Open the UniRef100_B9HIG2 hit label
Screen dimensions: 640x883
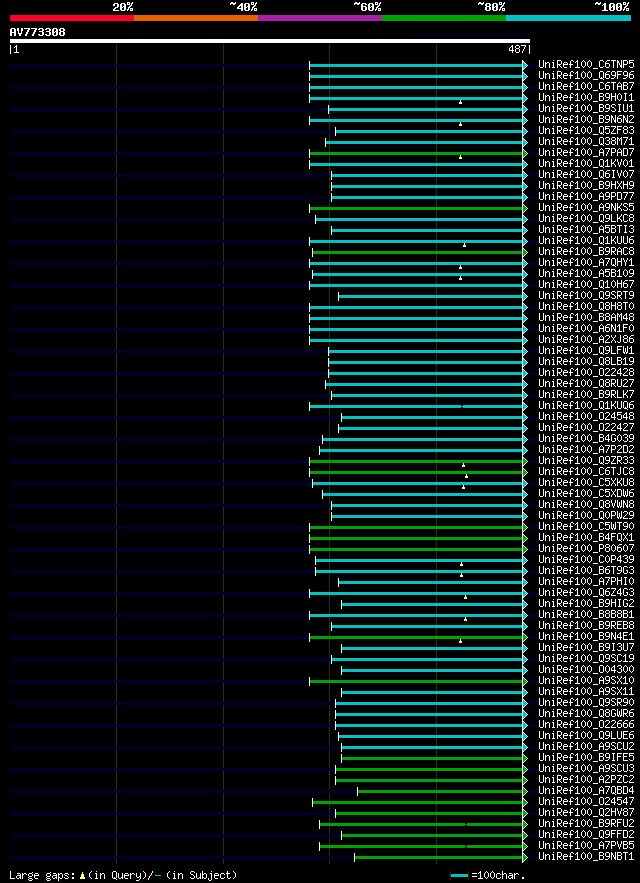(x=586, y=604)
